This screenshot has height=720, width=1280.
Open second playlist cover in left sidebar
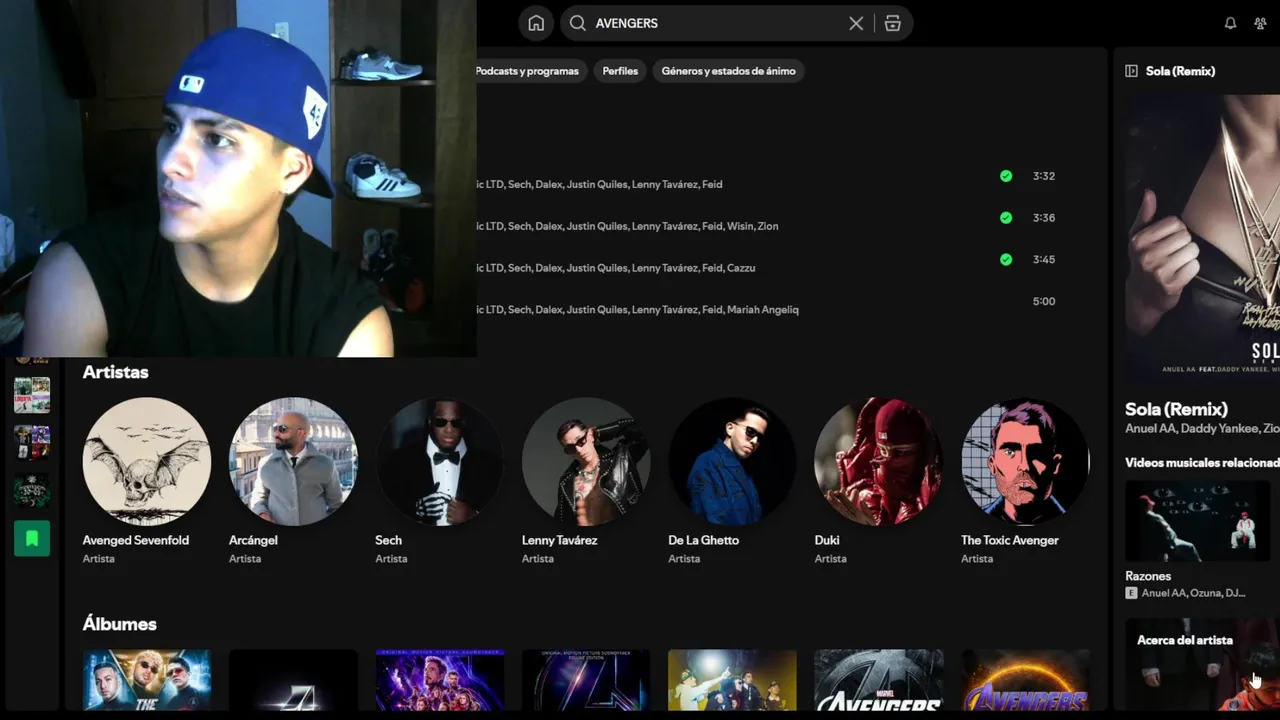(32, 443)
